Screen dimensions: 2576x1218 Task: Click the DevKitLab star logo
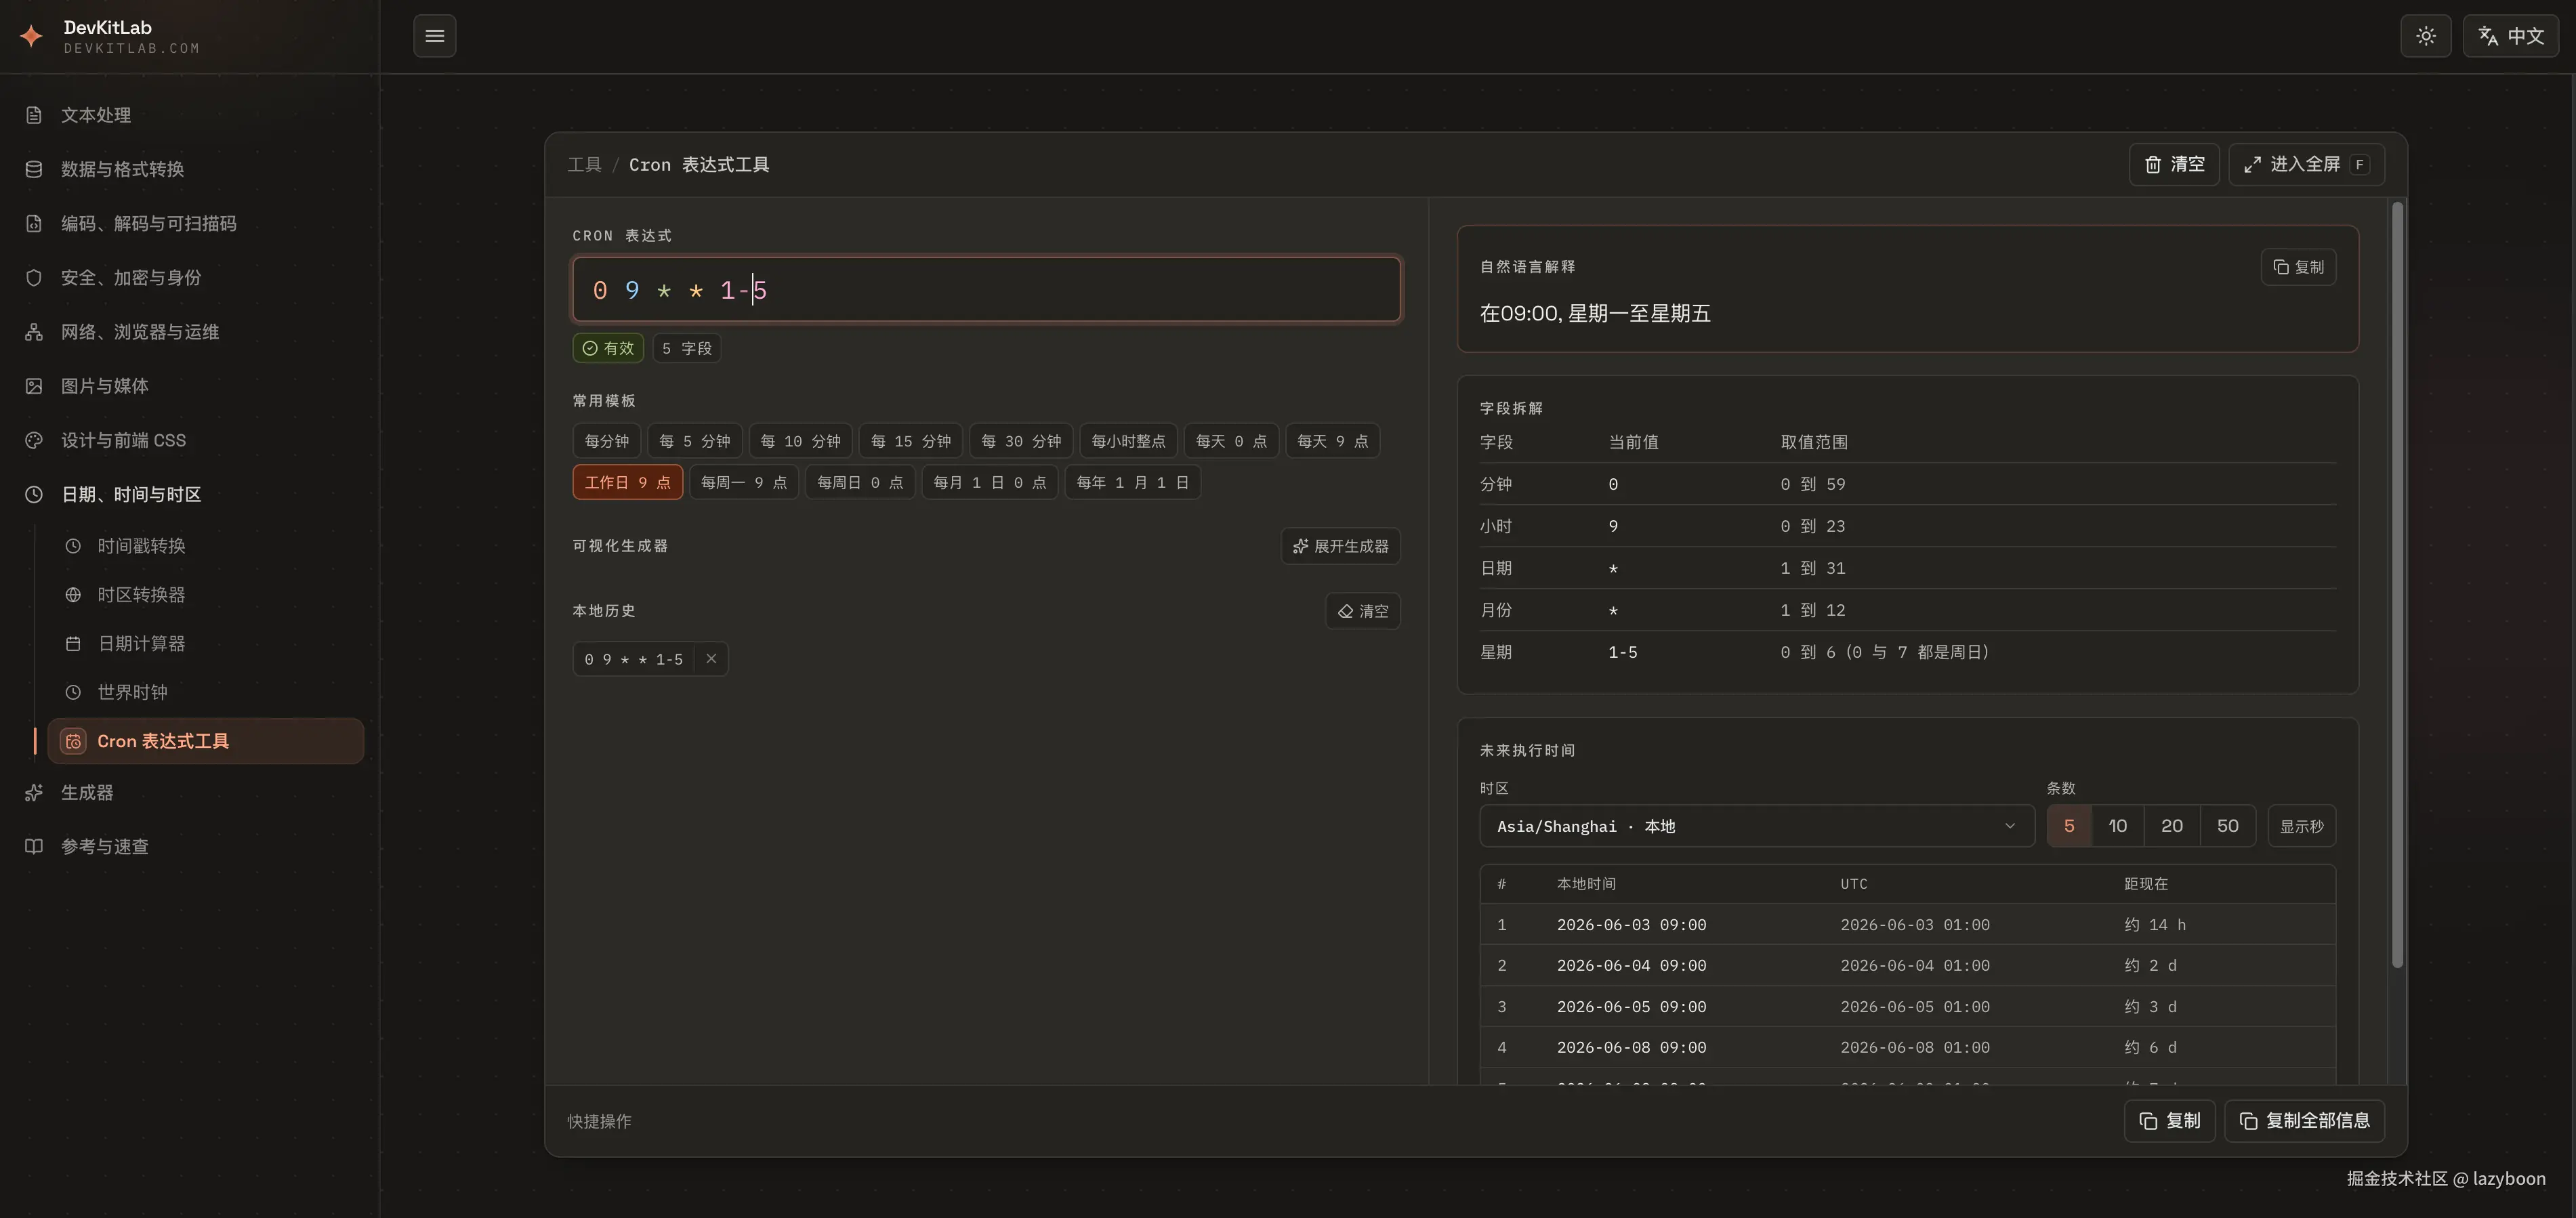point(32,36)
